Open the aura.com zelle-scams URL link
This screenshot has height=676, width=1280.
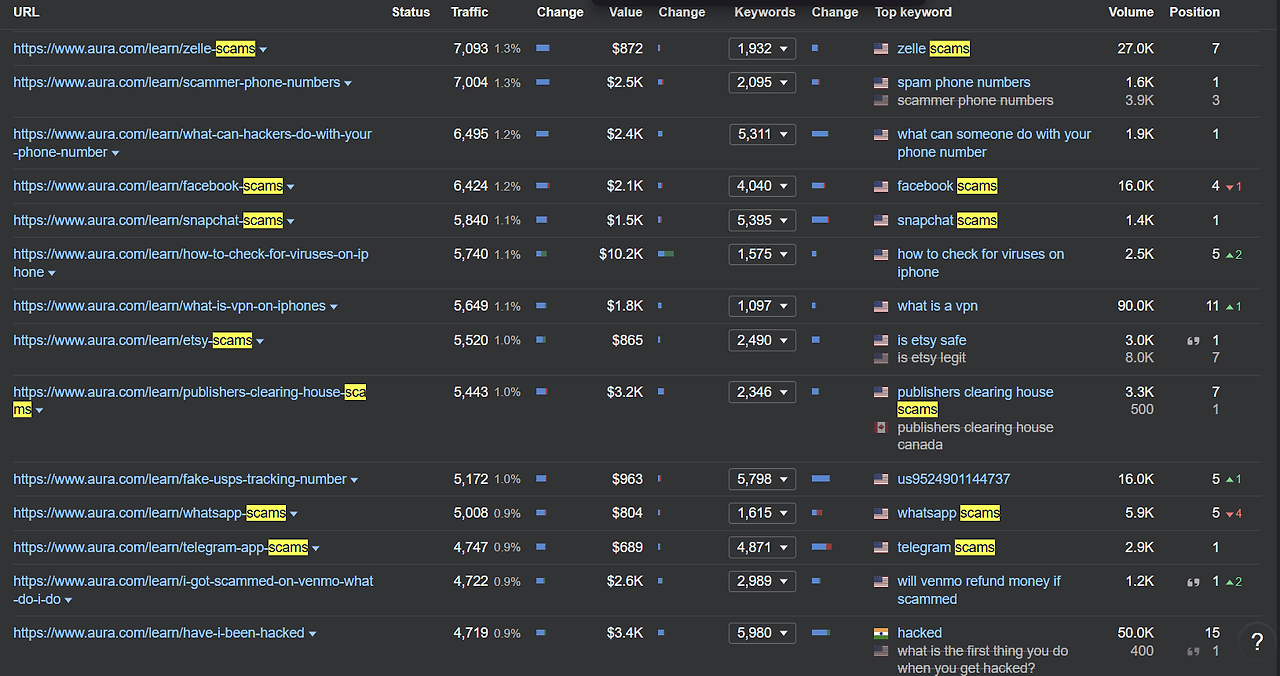(x=134, y=48)
